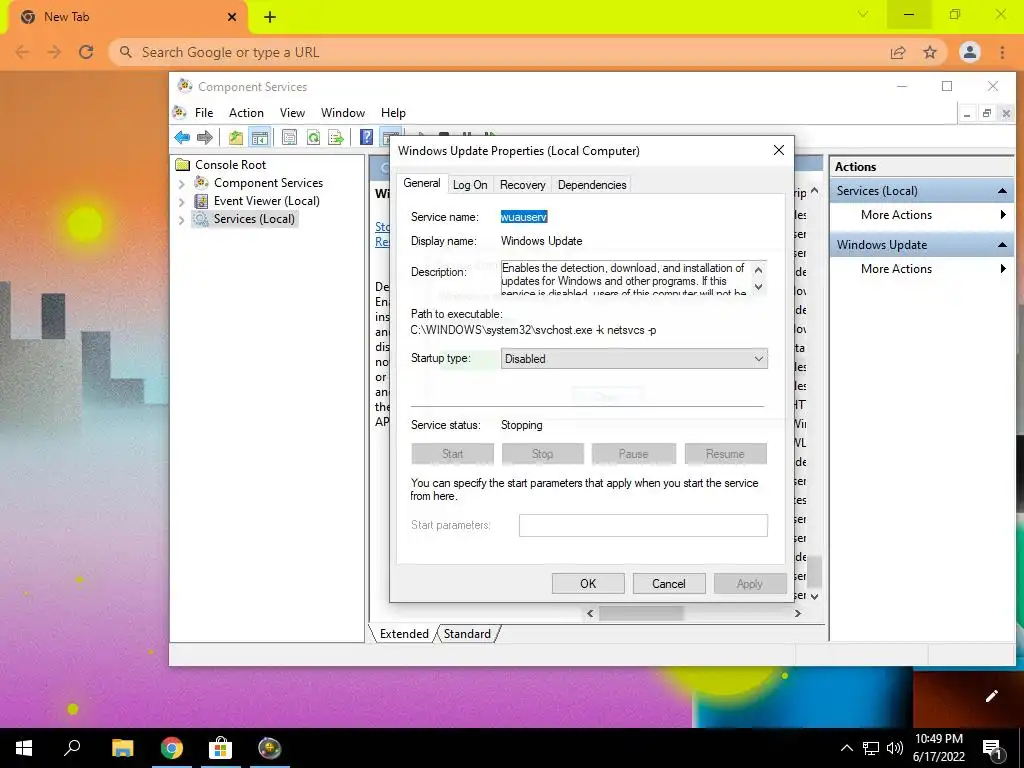Switch to the Log On tab

(x=470, y=185)
